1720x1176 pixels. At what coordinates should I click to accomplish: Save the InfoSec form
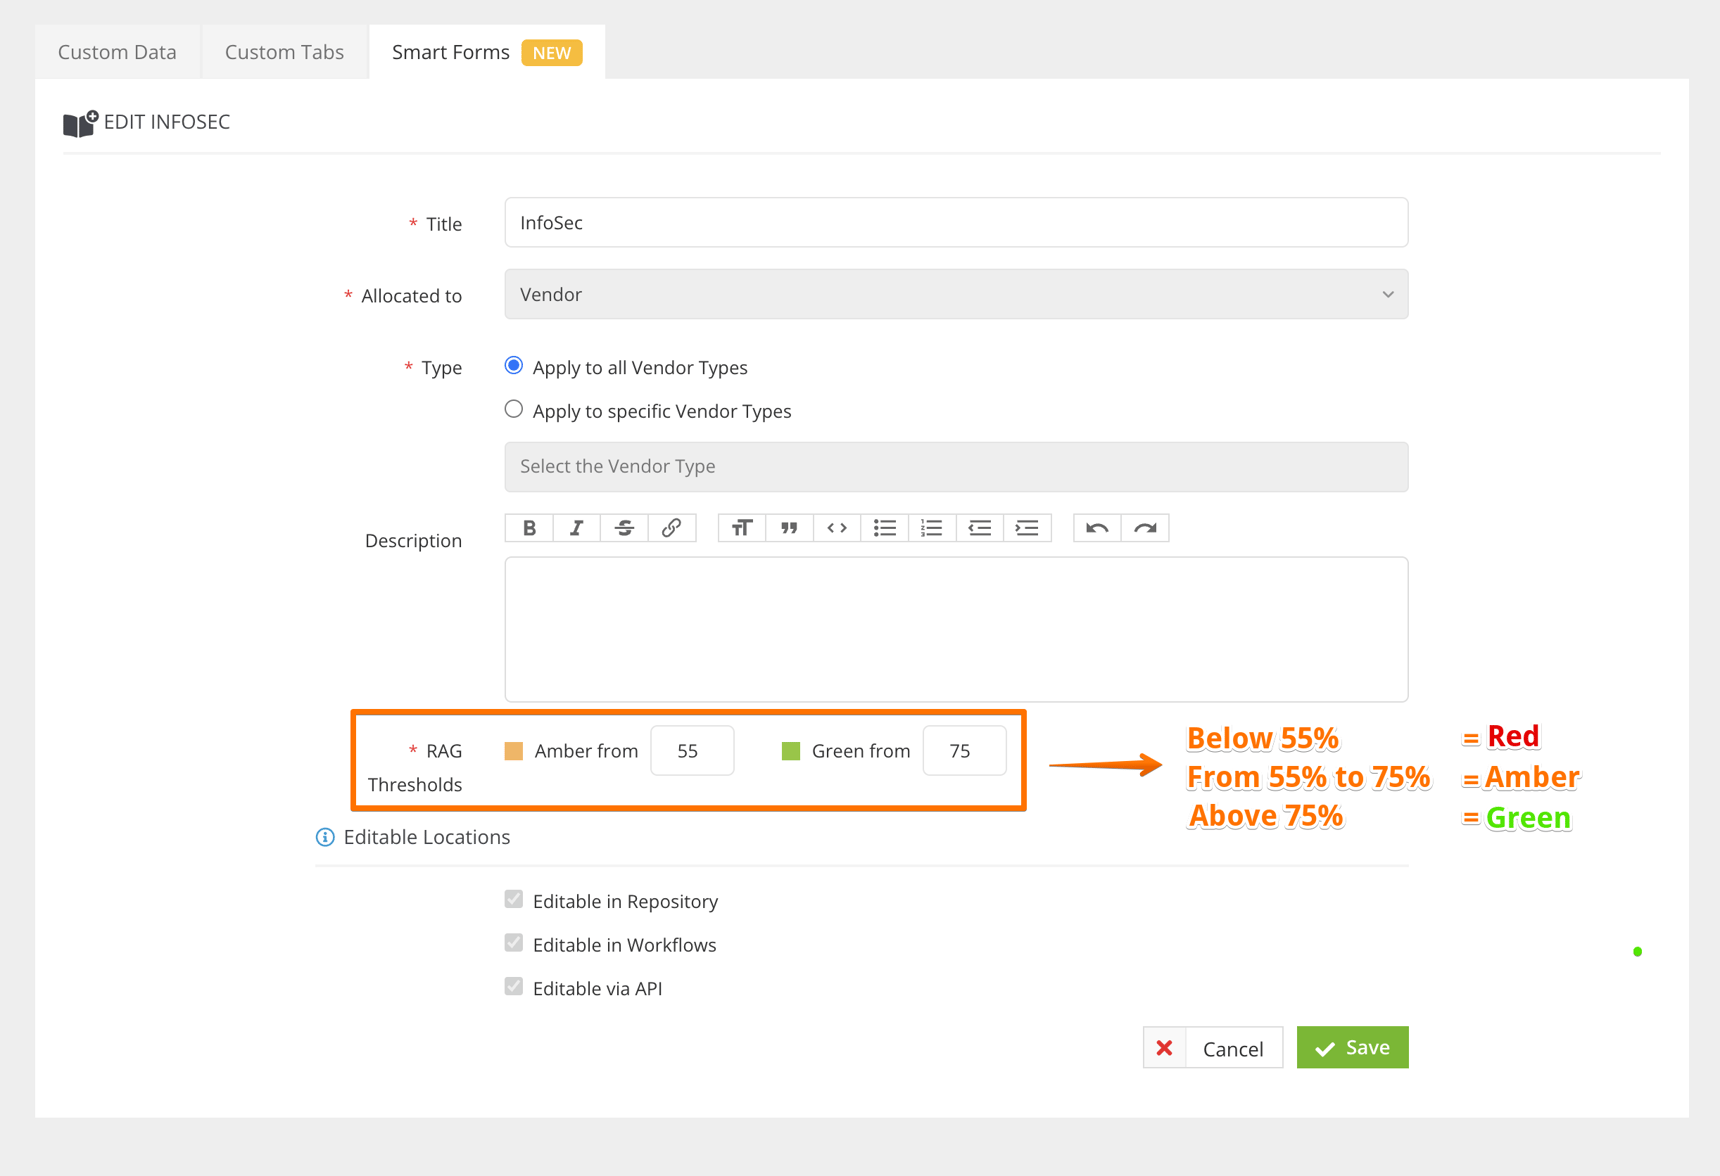pos(1352,1047)
